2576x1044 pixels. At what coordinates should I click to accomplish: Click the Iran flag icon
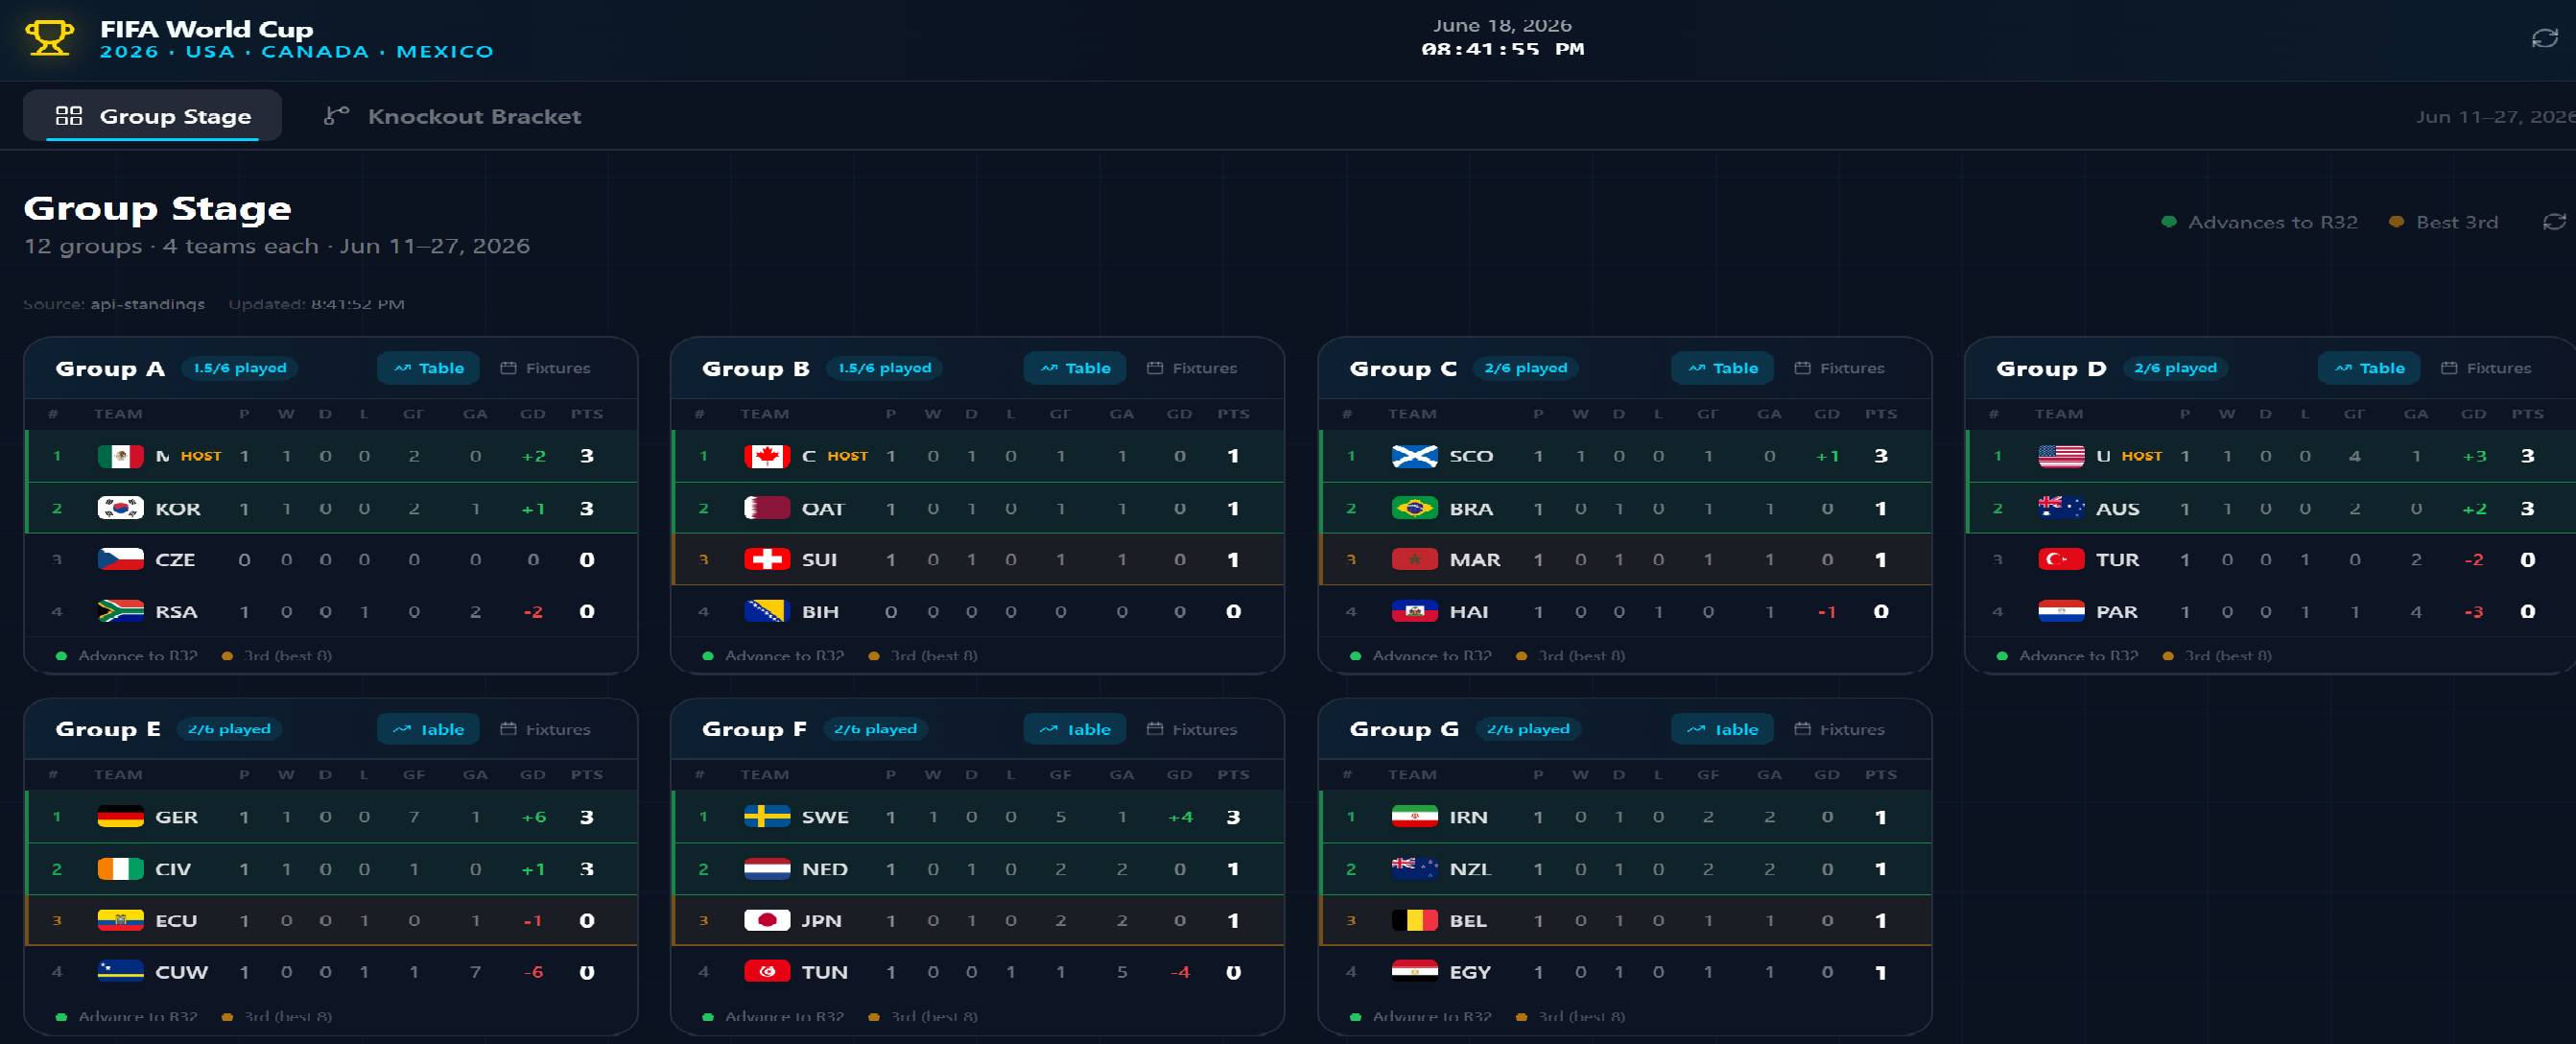tap(1415, 817)
